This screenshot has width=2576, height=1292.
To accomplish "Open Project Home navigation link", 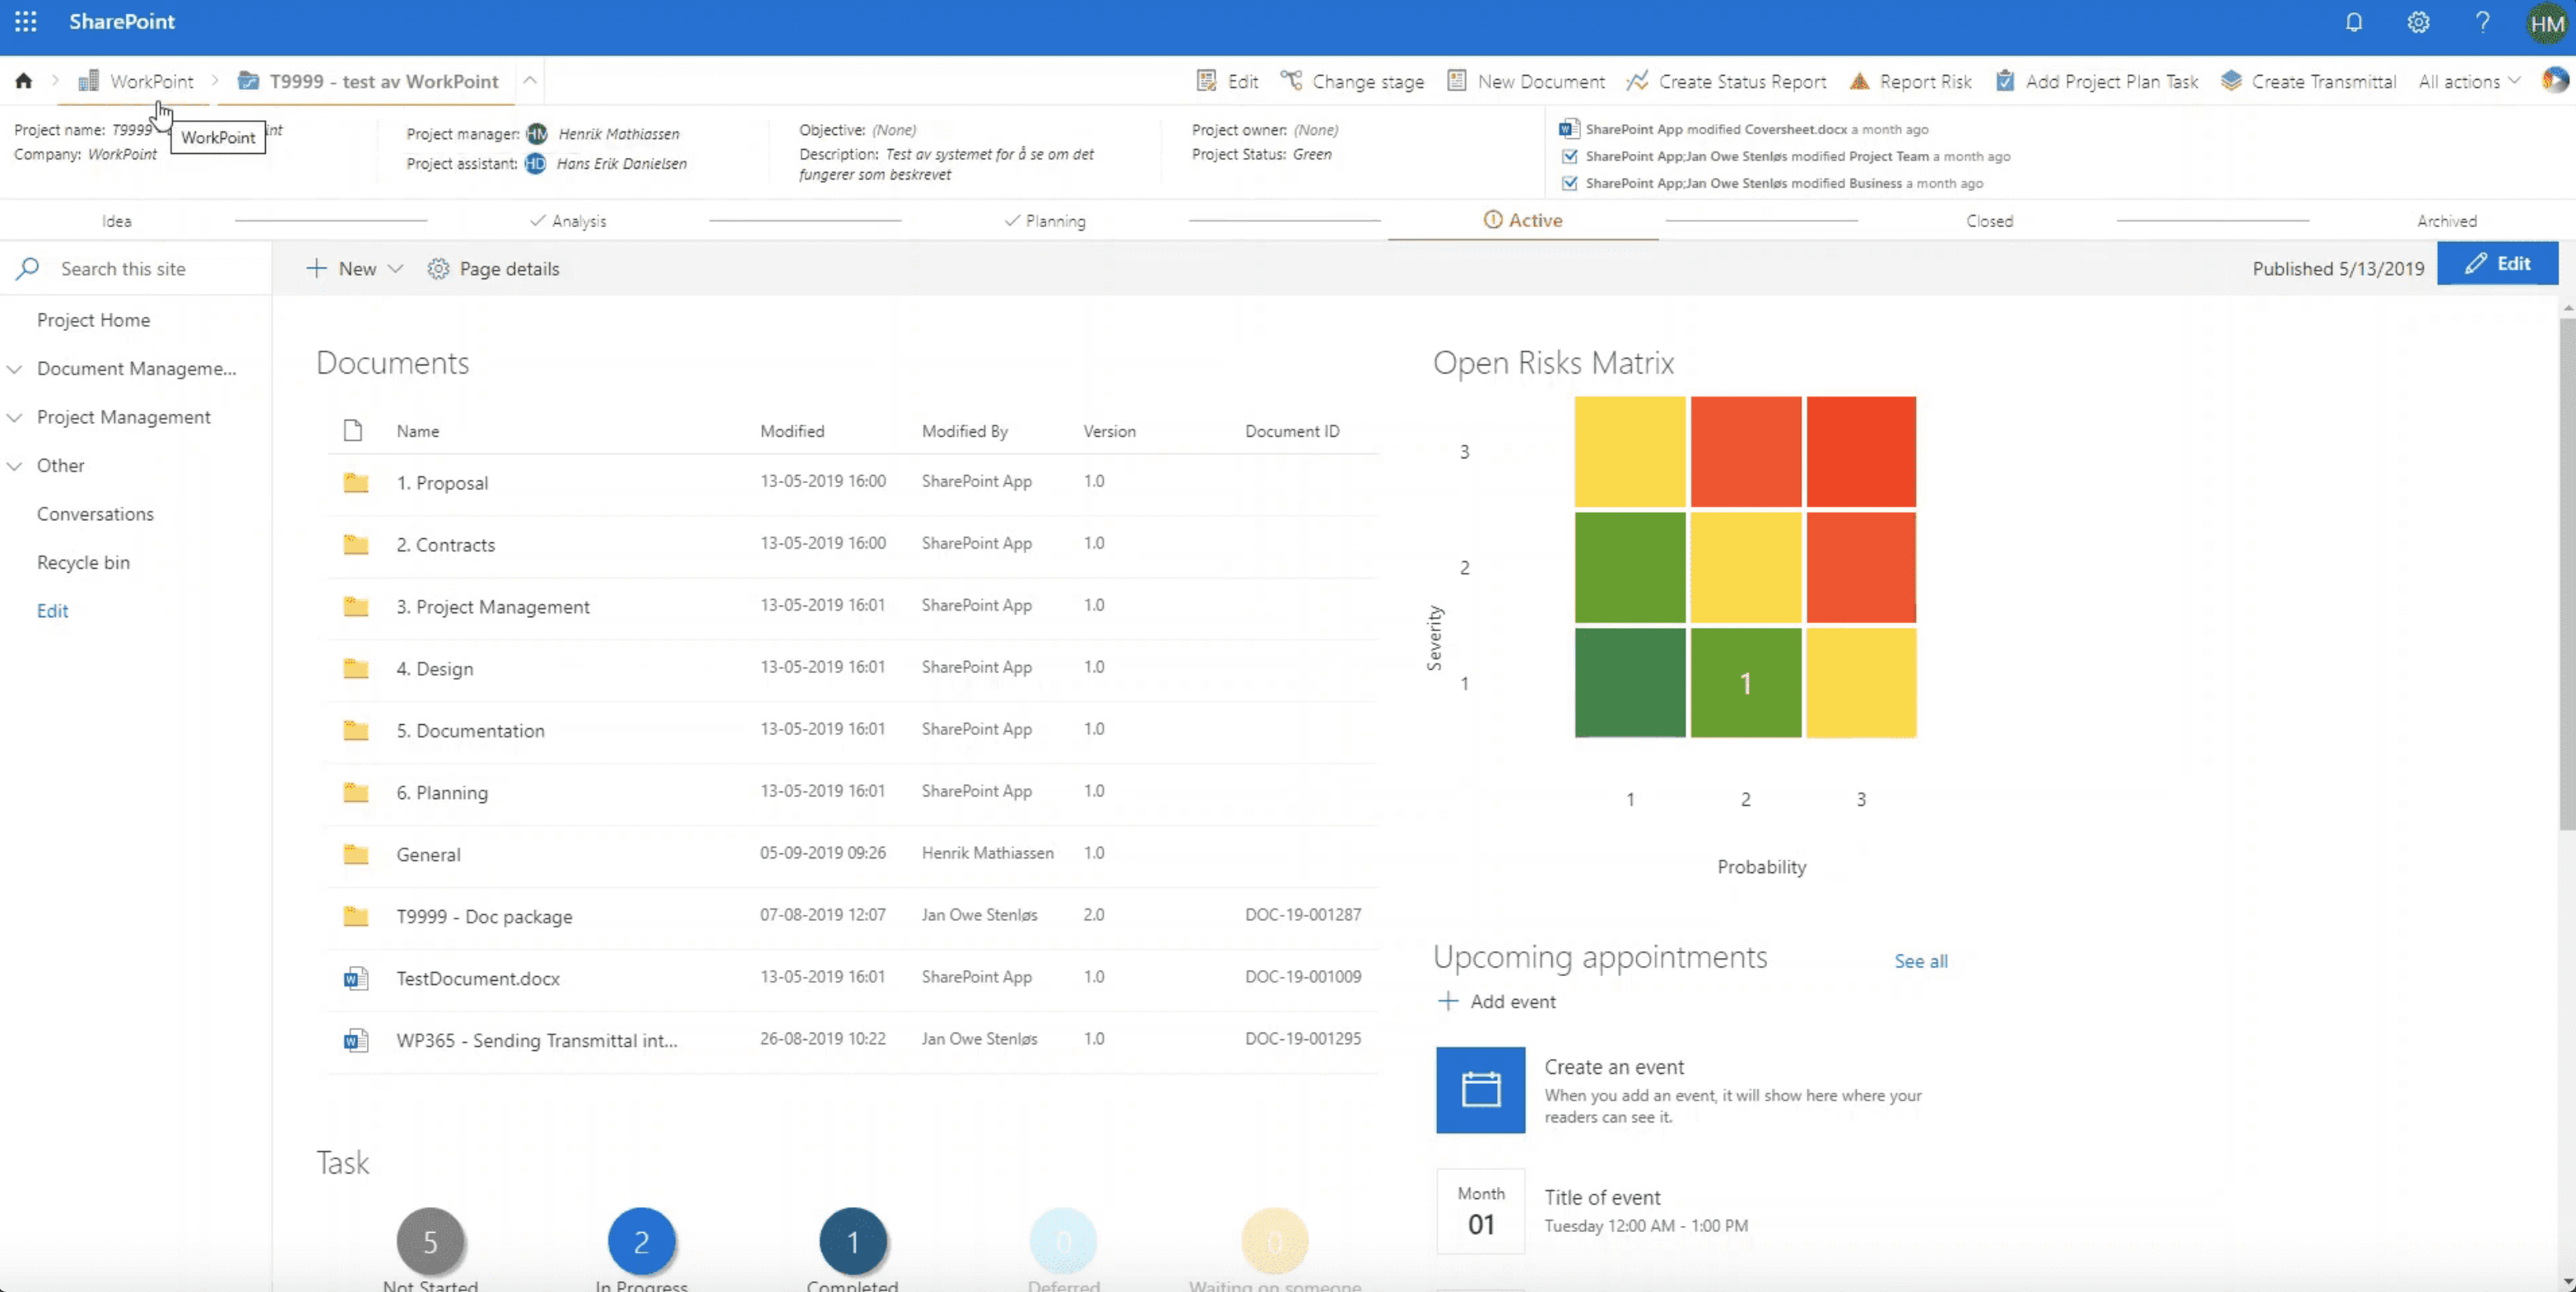I will coord(94,320).
